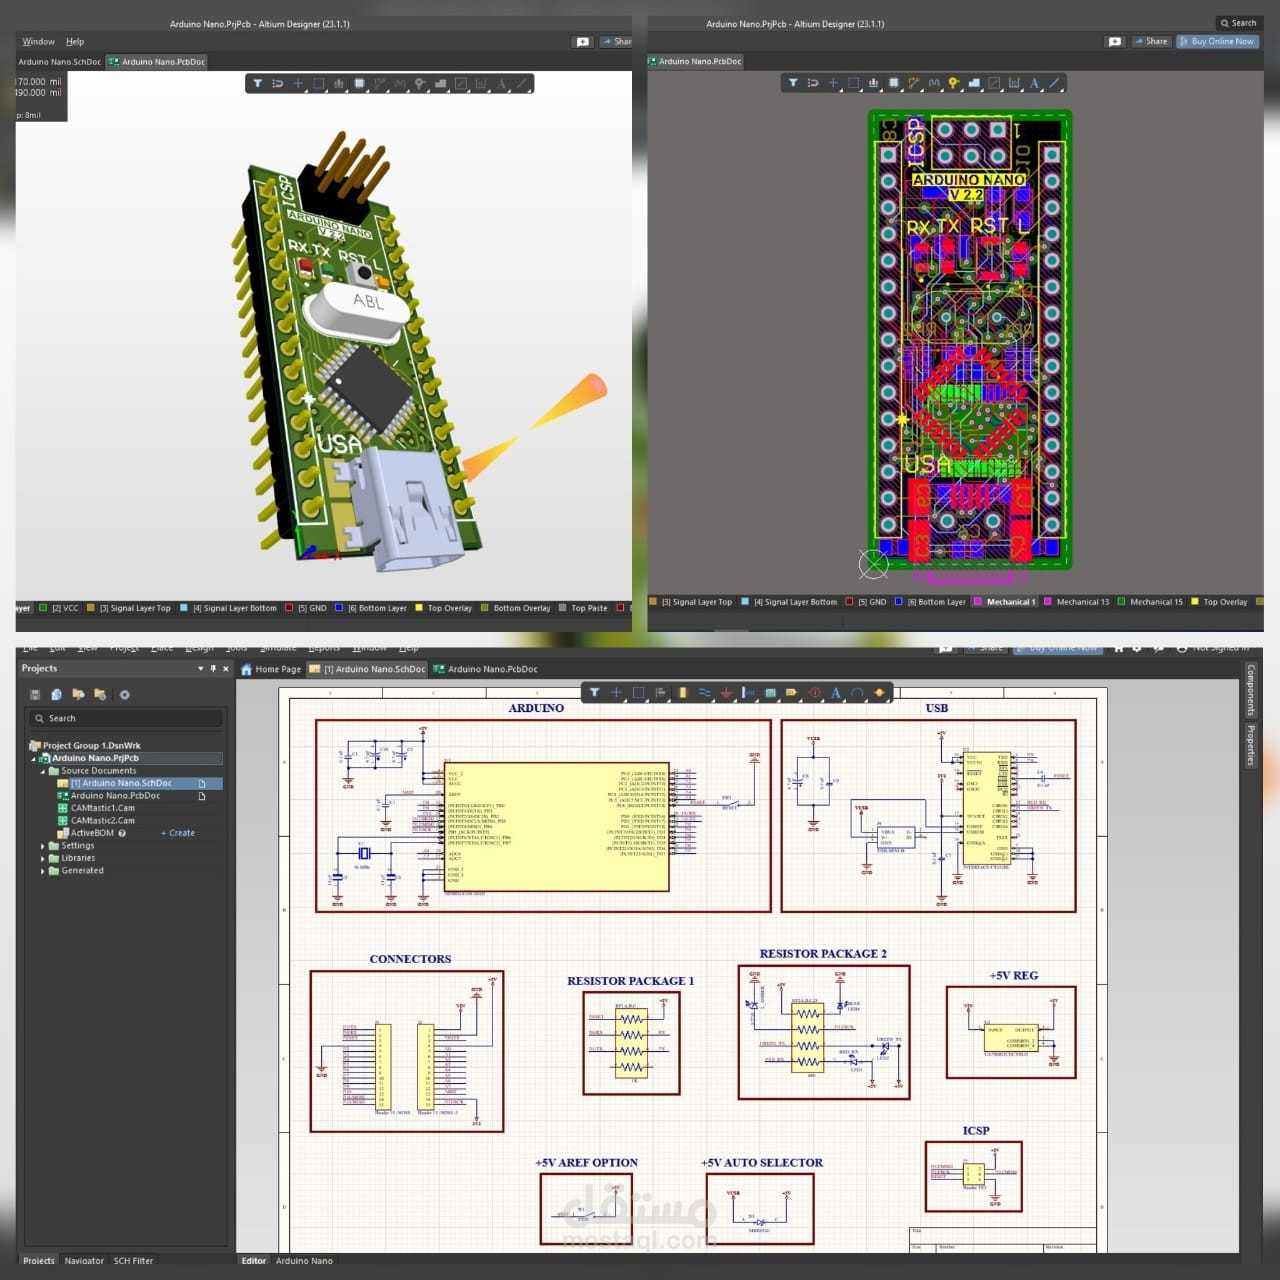
Task: Open the Projects panel dropdown arrow
Action: pyautogui.click(x=201, y=668)
